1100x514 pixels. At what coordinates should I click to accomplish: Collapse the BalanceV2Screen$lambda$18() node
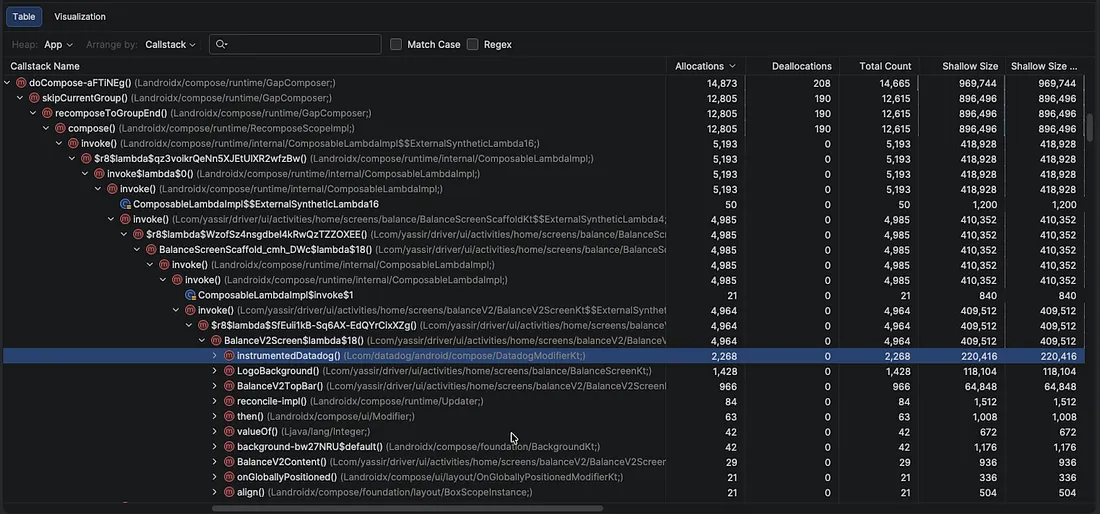[x=202, y=341]
